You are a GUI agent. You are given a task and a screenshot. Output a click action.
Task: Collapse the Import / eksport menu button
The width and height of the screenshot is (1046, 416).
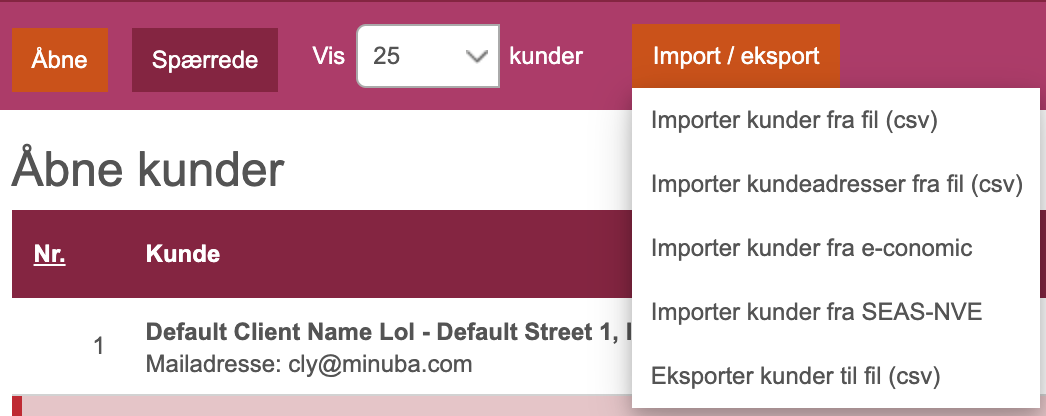(x=736, y=56)
